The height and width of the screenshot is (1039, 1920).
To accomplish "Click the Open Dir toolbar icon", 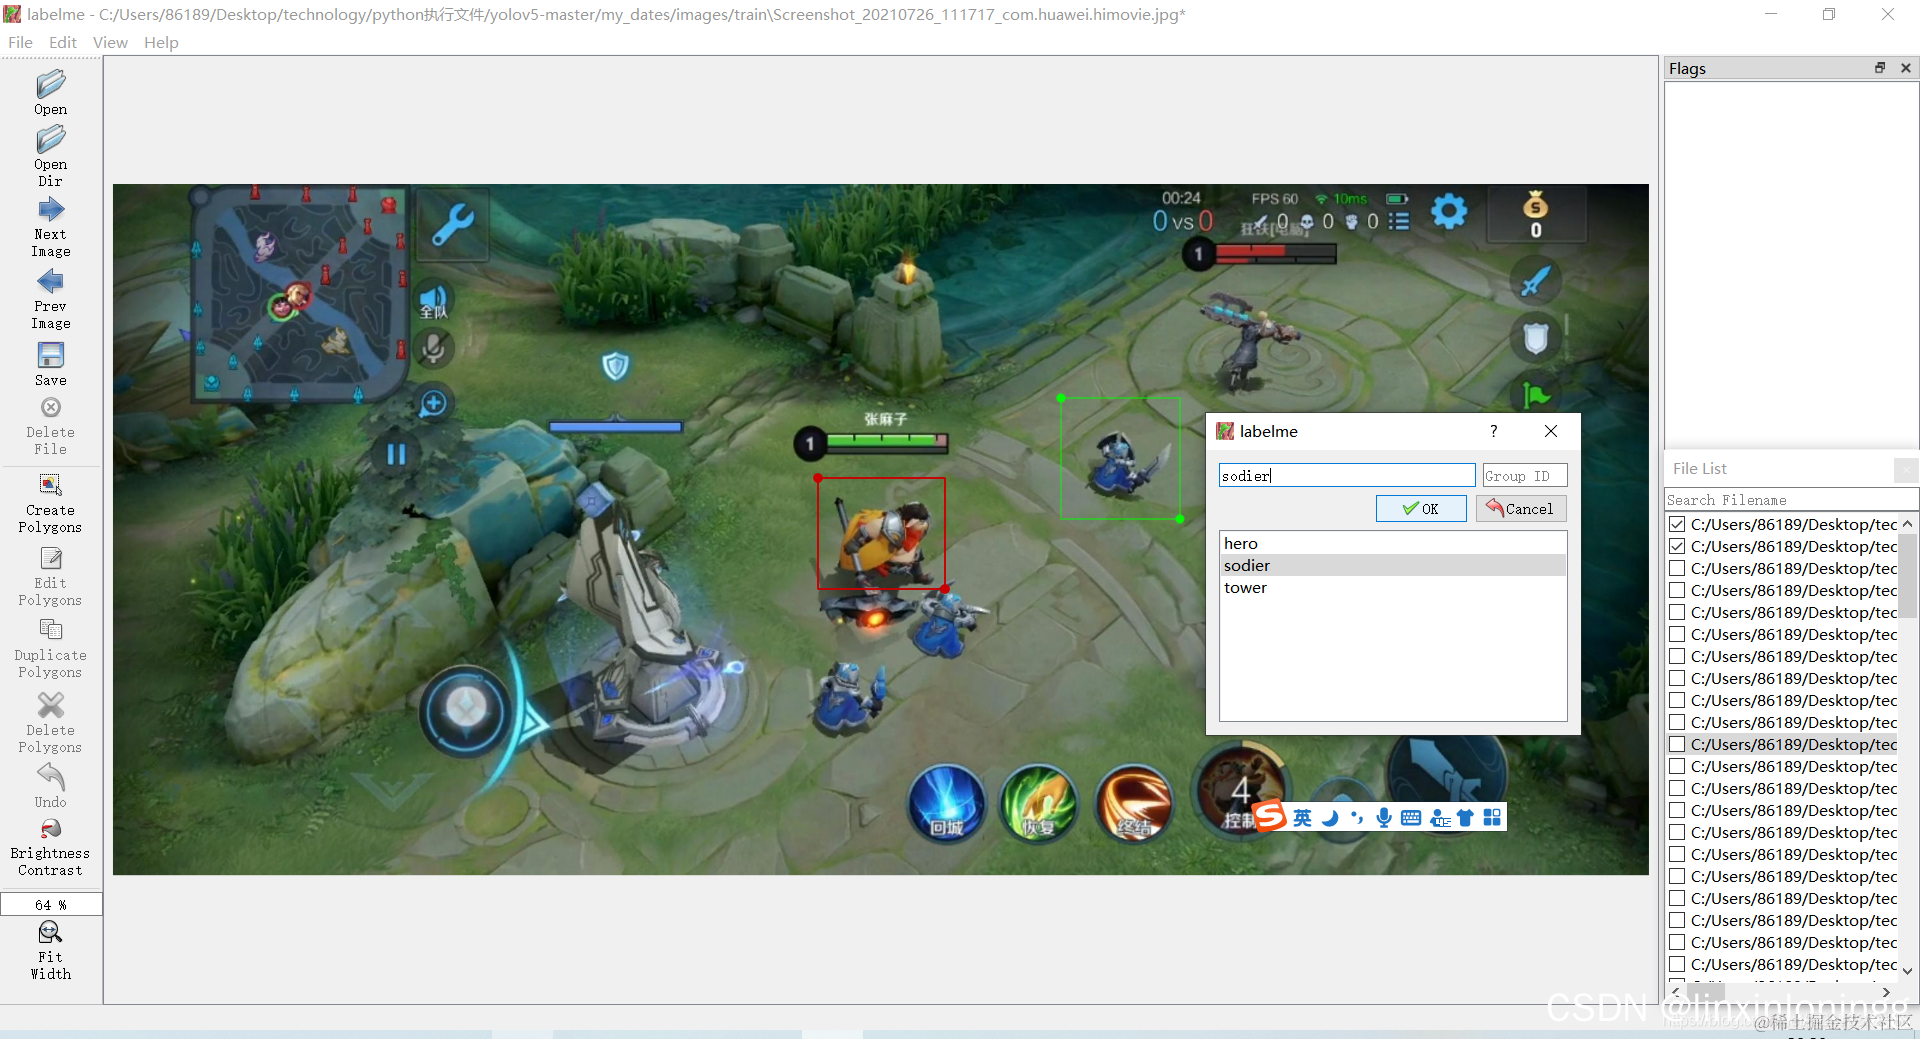I will coord(50,156).
